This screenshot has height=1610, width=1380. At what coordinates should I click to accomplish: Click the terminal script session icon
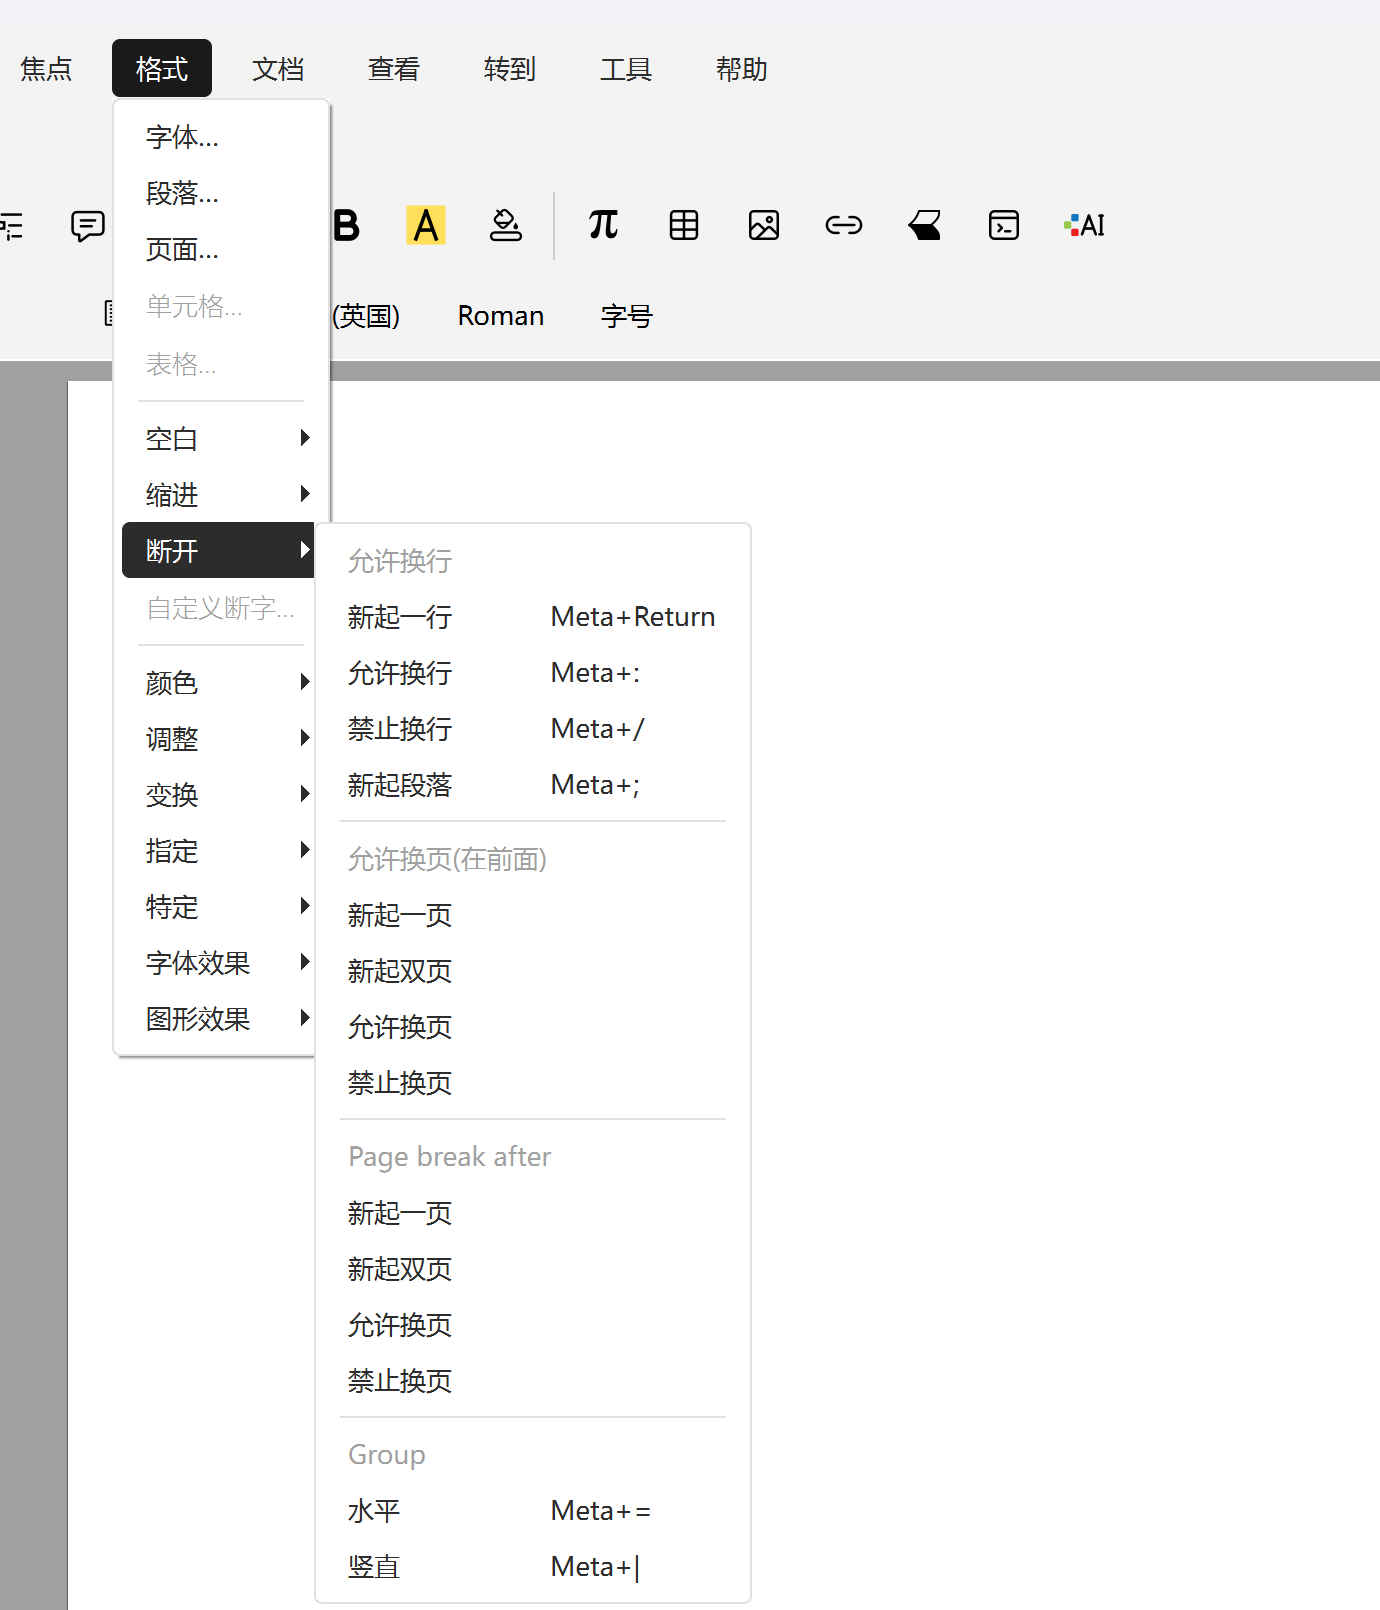point(1003,226)
